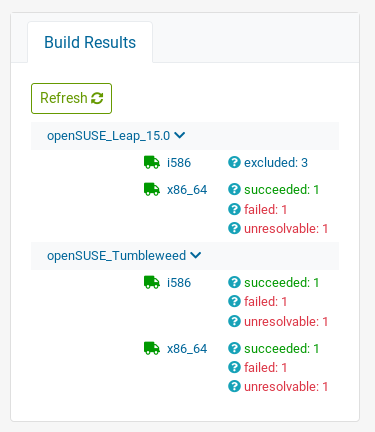Open 'unresolvable: 1' under Tumbleweed x86_64

coord(286,387)
